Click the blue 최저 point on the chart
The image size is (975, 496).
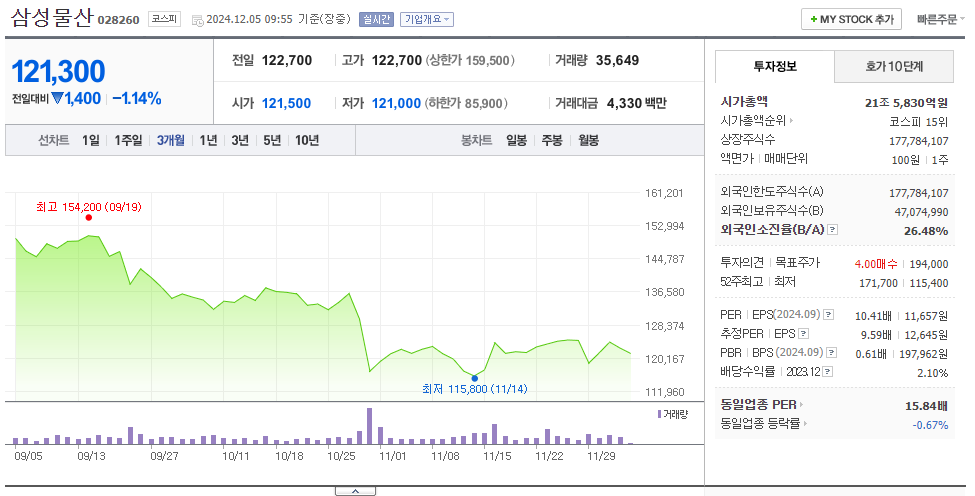click(474, 379)
